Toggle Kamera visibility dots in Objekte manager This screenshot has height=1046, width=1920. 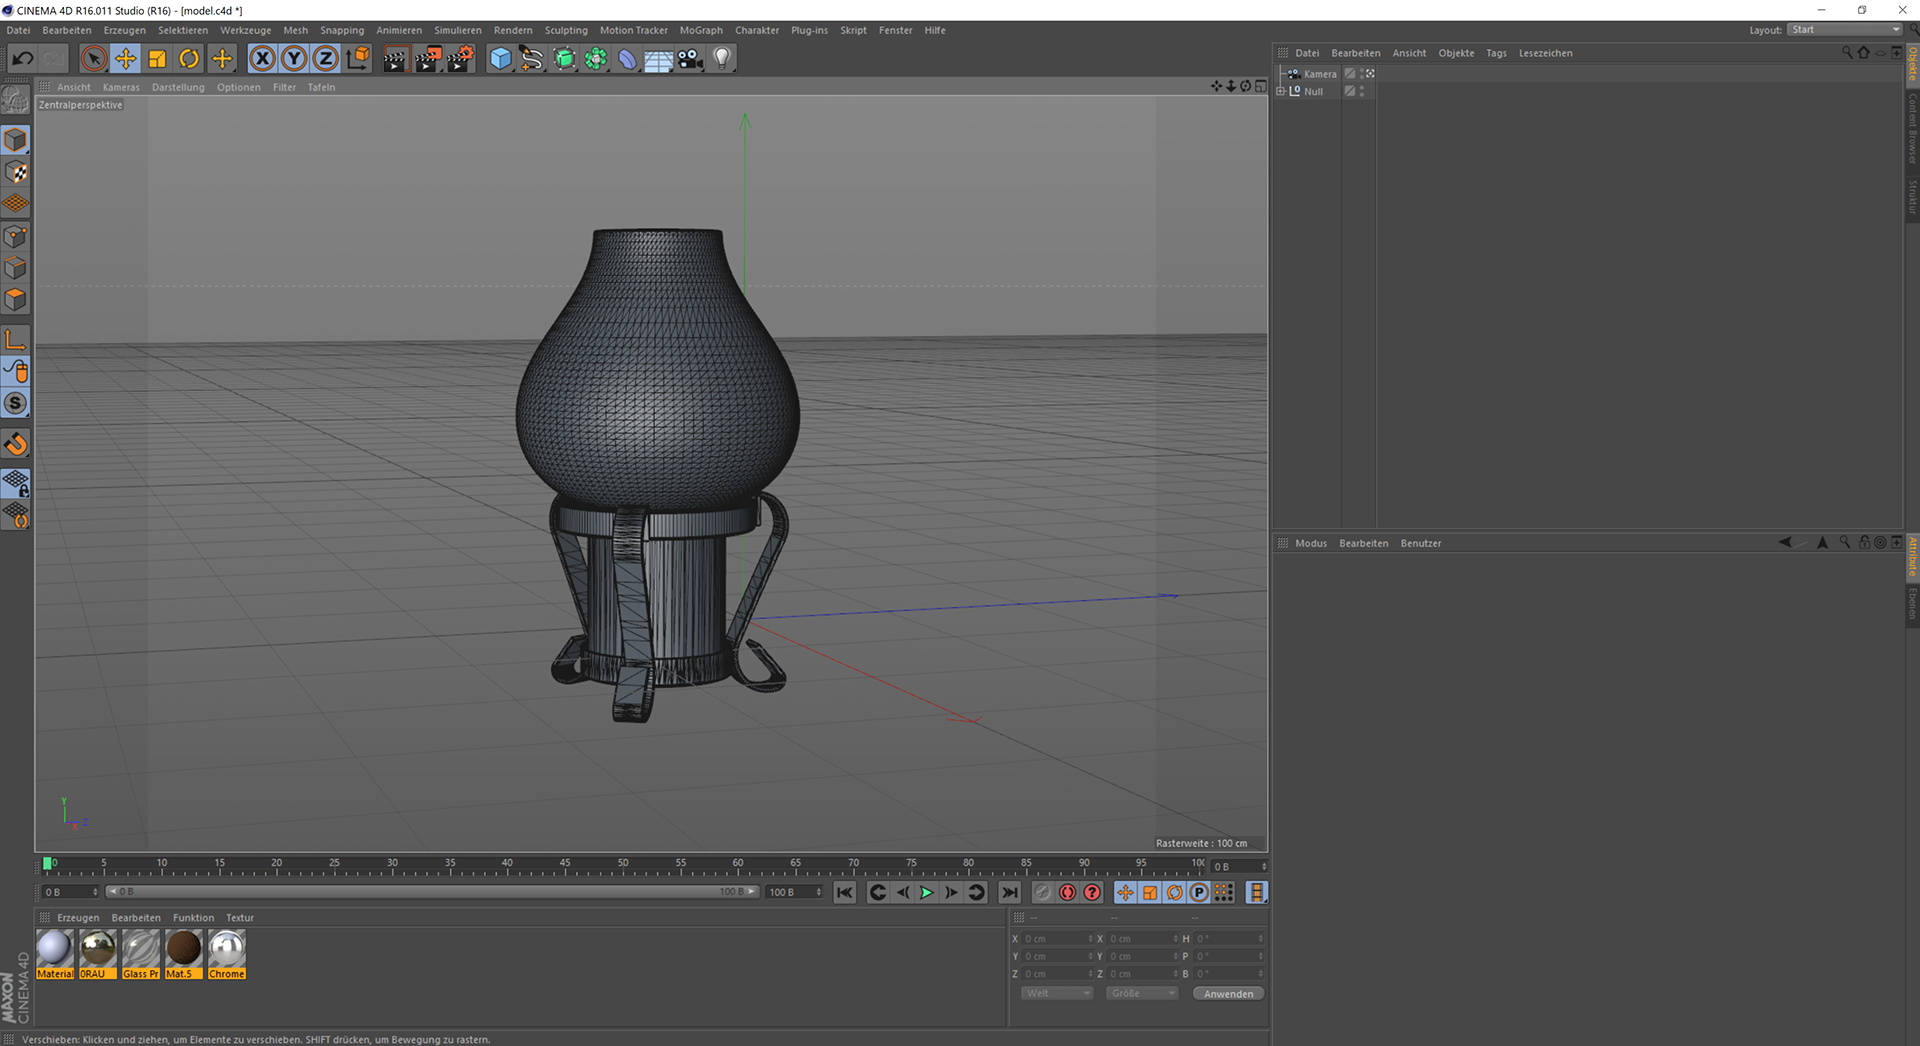pyautogui.click(x=1361, y=74)
